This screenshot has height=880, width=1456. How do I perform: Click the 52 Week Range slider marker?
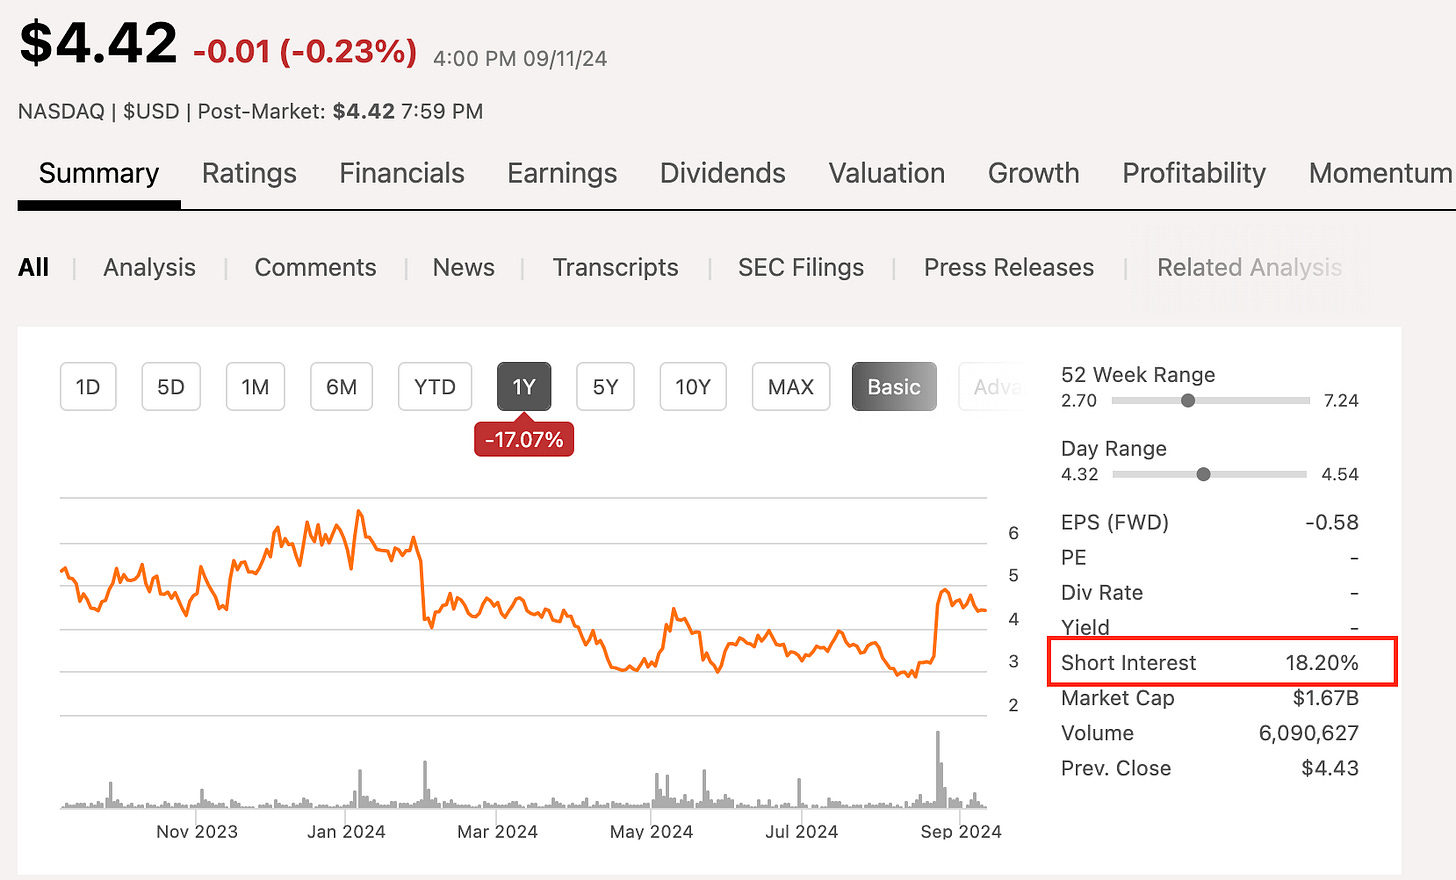pyautogui.click(x=1188, y=400)
